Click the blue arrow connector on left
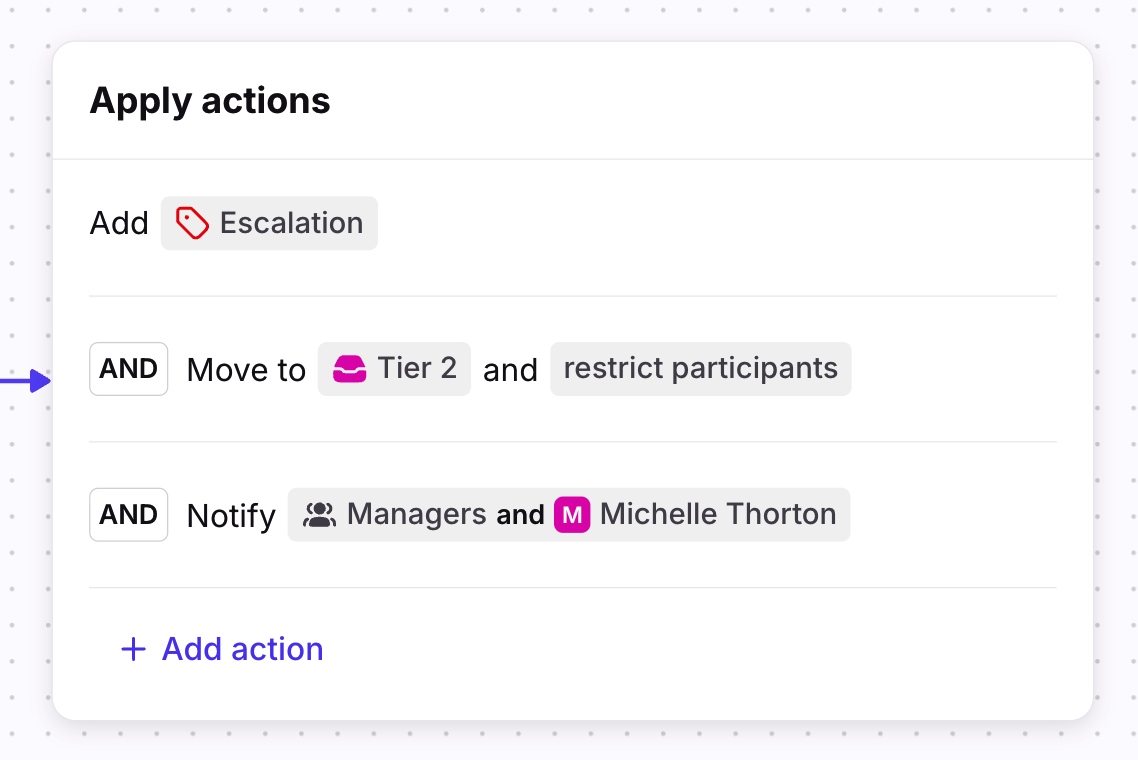The image size is (1138, 760). click(x=27, y=381)
